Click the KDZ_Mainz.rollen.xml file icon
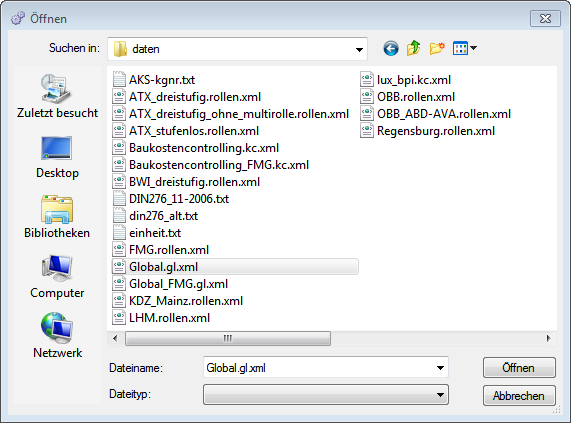Image resolution: width=571 pixels, height=423 pixels. 119,300
